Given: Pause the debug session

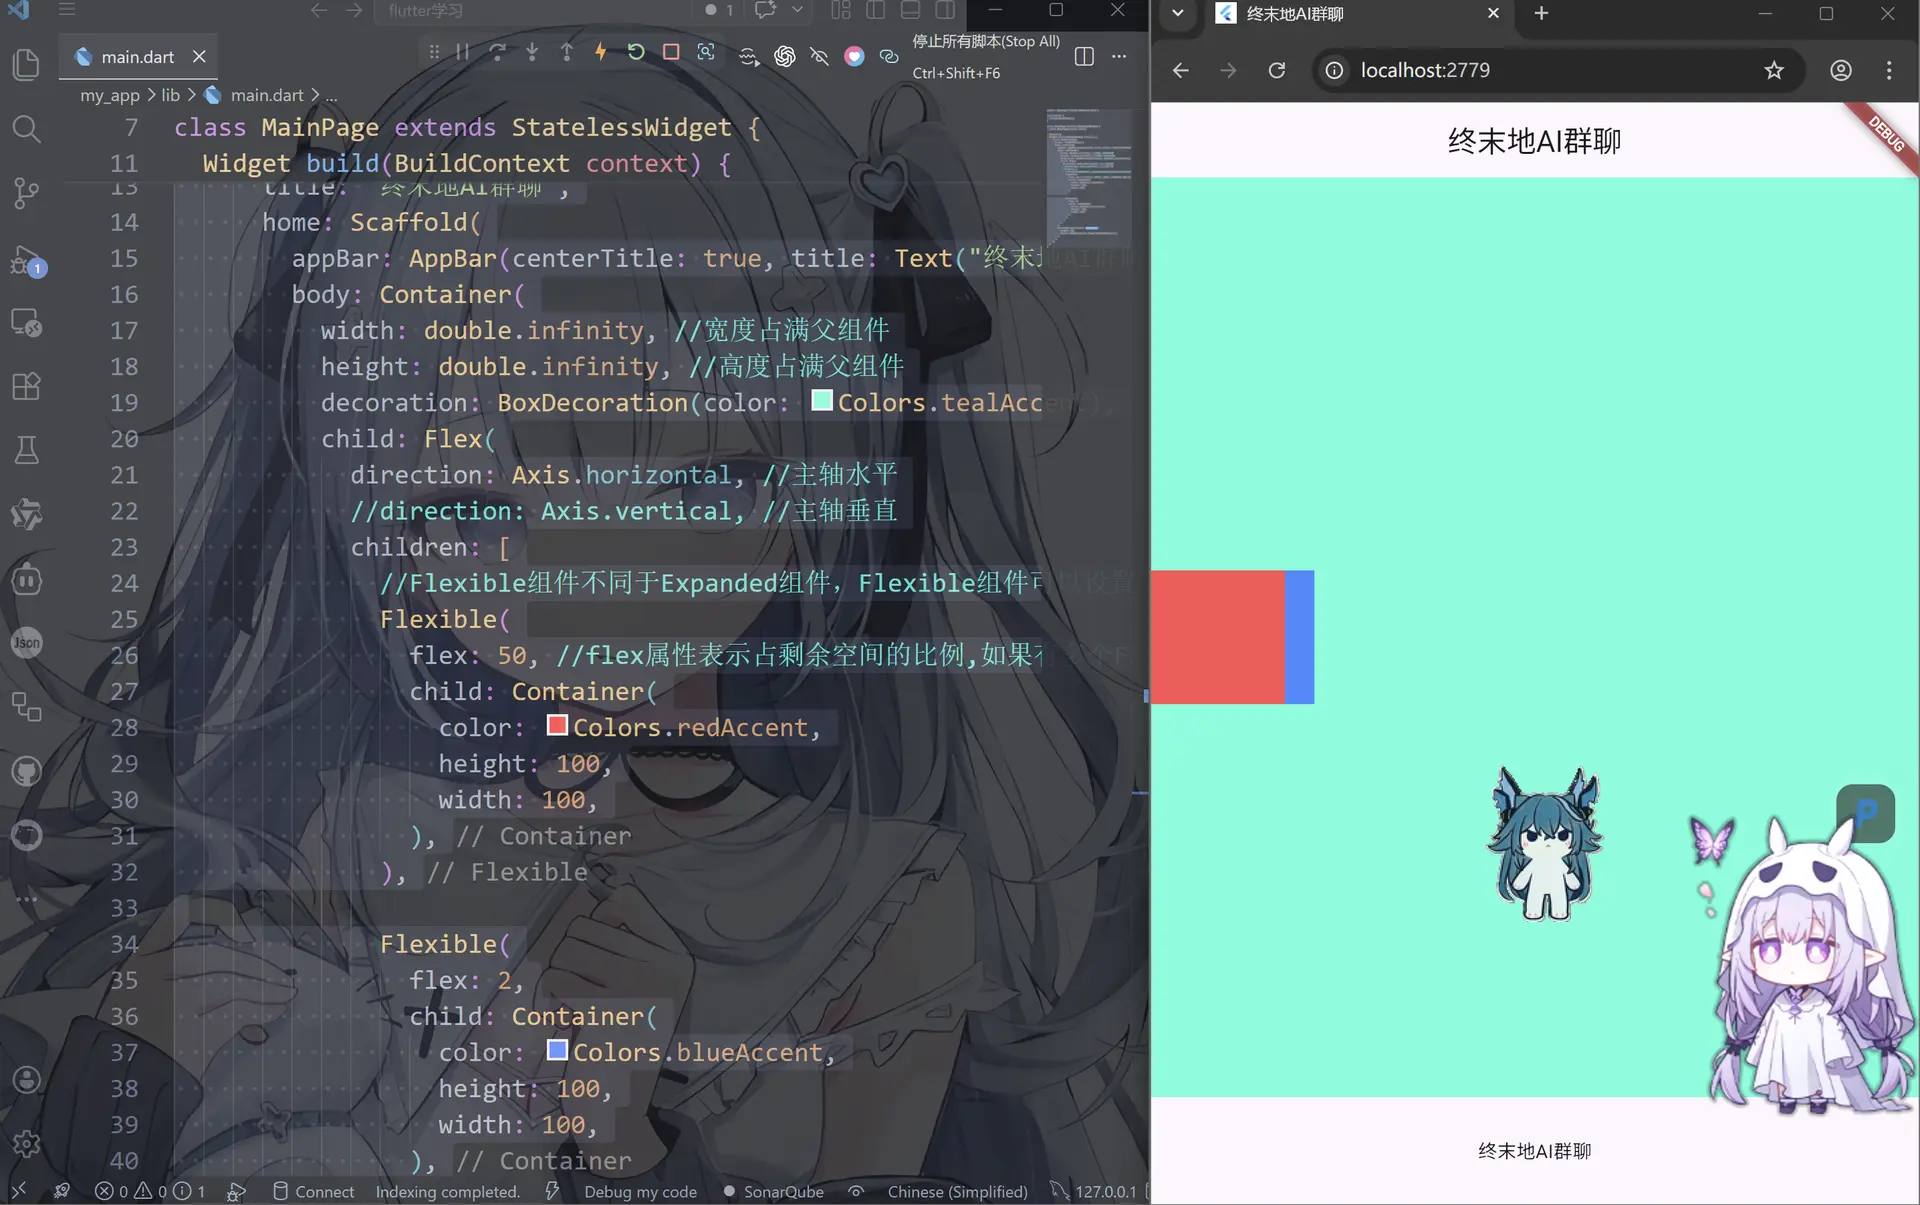Looking at the screenshot, I should pyautogui.click(x=463, y=52).
